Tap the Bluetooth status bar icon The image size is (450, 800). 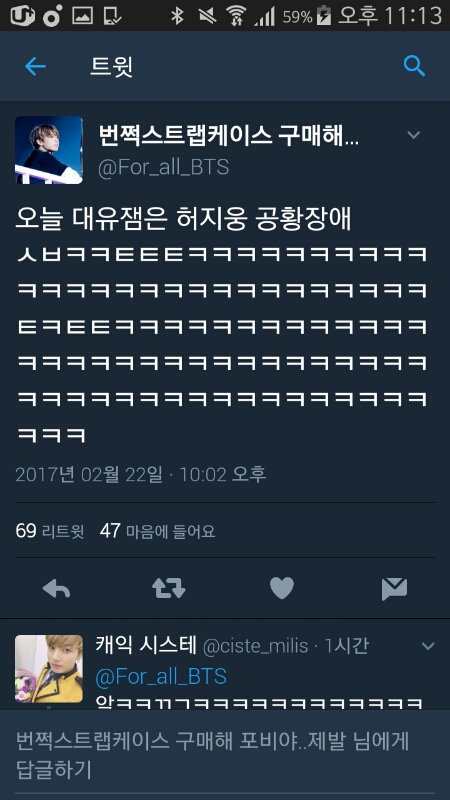(177, 15)
